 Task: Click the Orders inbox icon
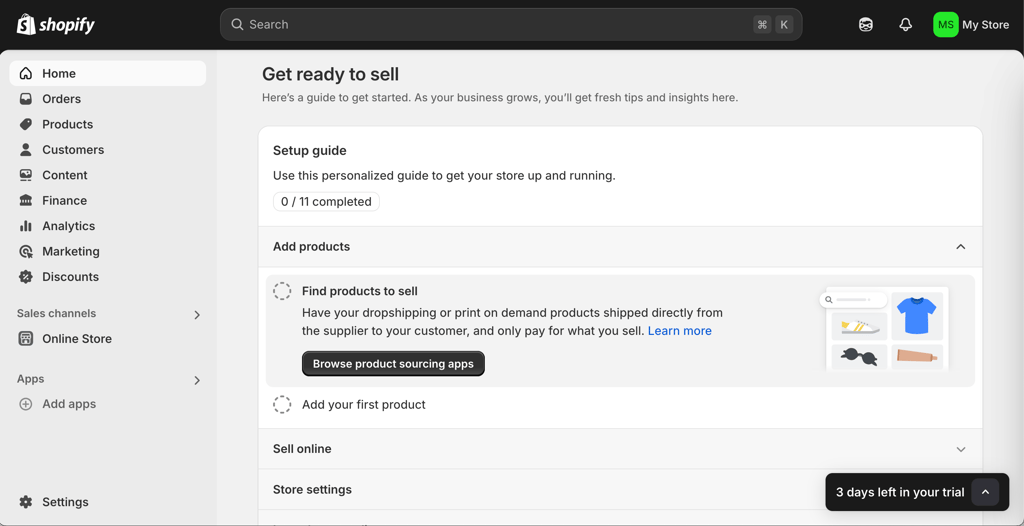coord(25,99)
